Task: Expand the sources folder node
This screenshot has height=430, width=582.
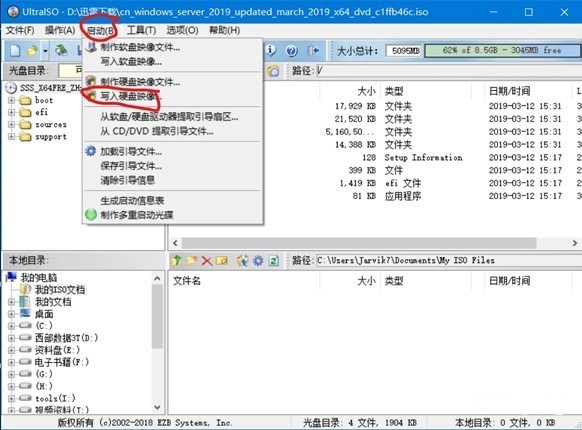Action: [x=12, y=124]
